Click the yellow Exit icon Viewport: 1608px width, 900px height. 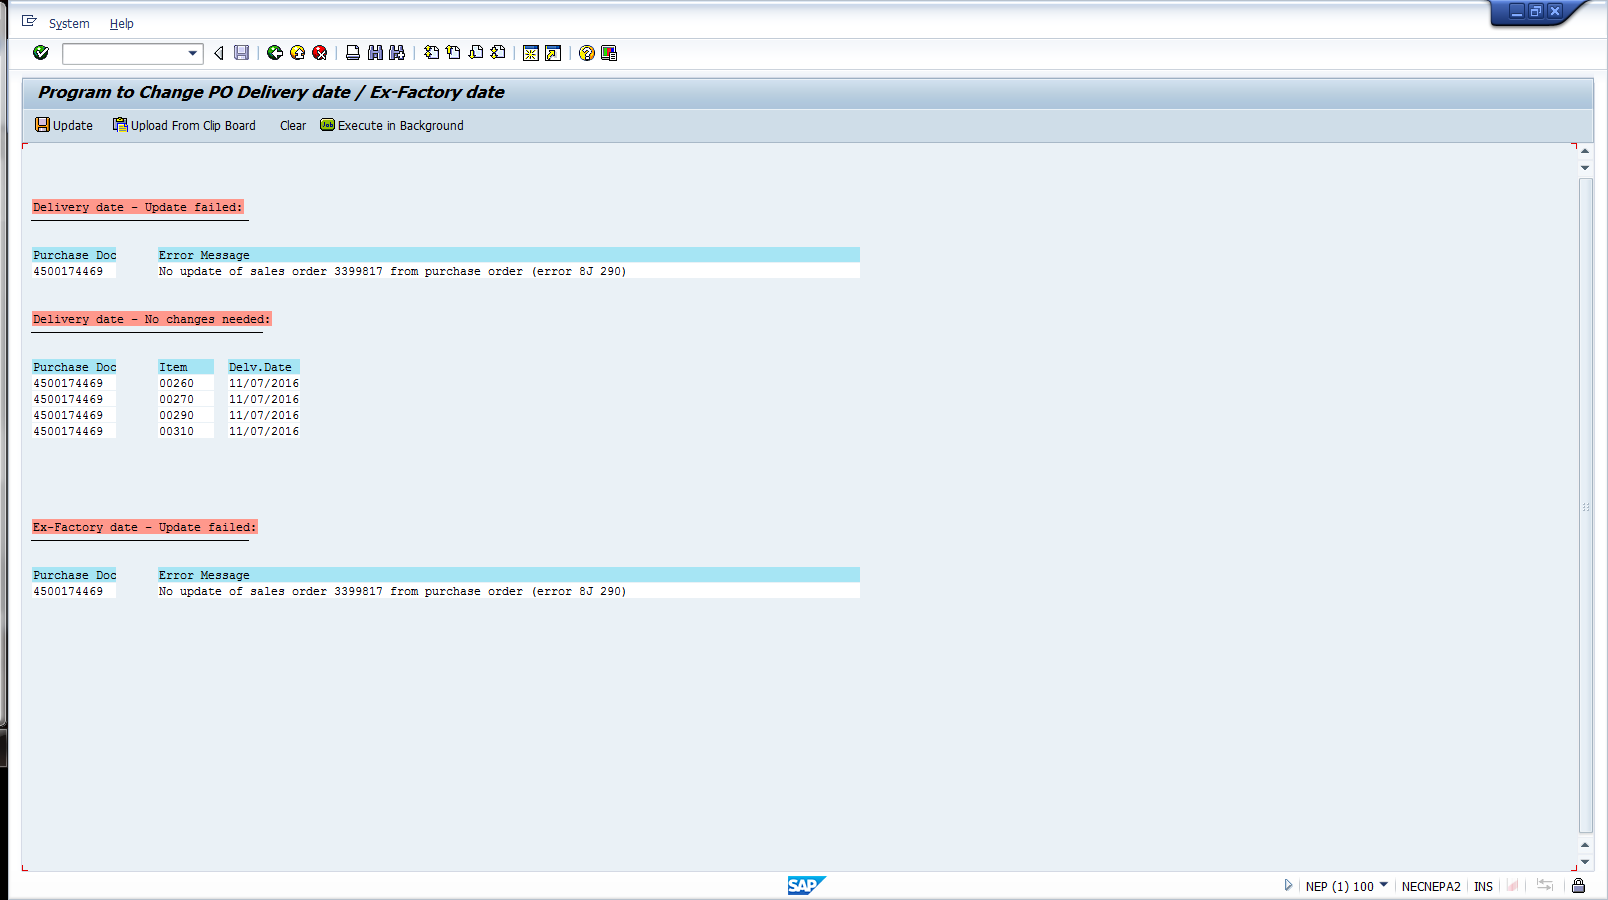[297, 53]
